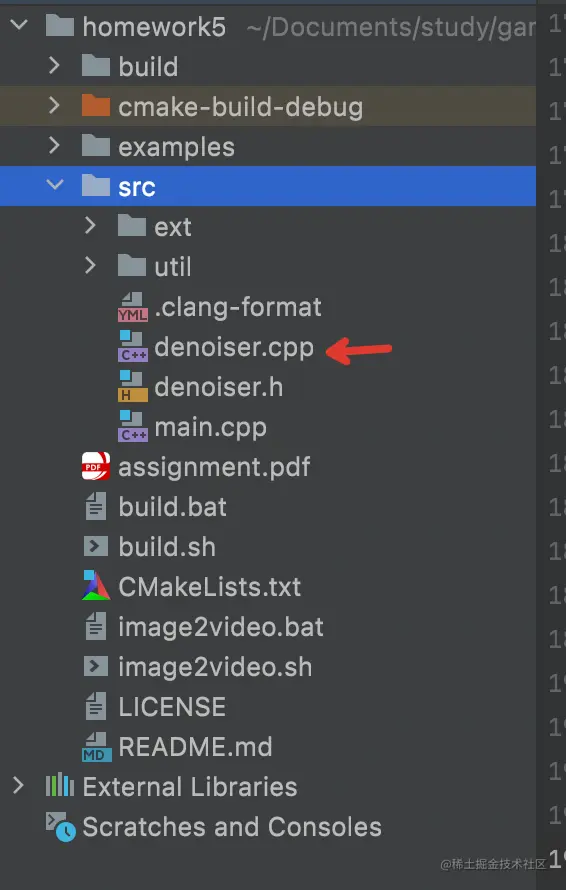Image resolution: width=566 pixels, height=890 pixels.
Task: Click the .clang-format YML file icon
Action: 133,307
